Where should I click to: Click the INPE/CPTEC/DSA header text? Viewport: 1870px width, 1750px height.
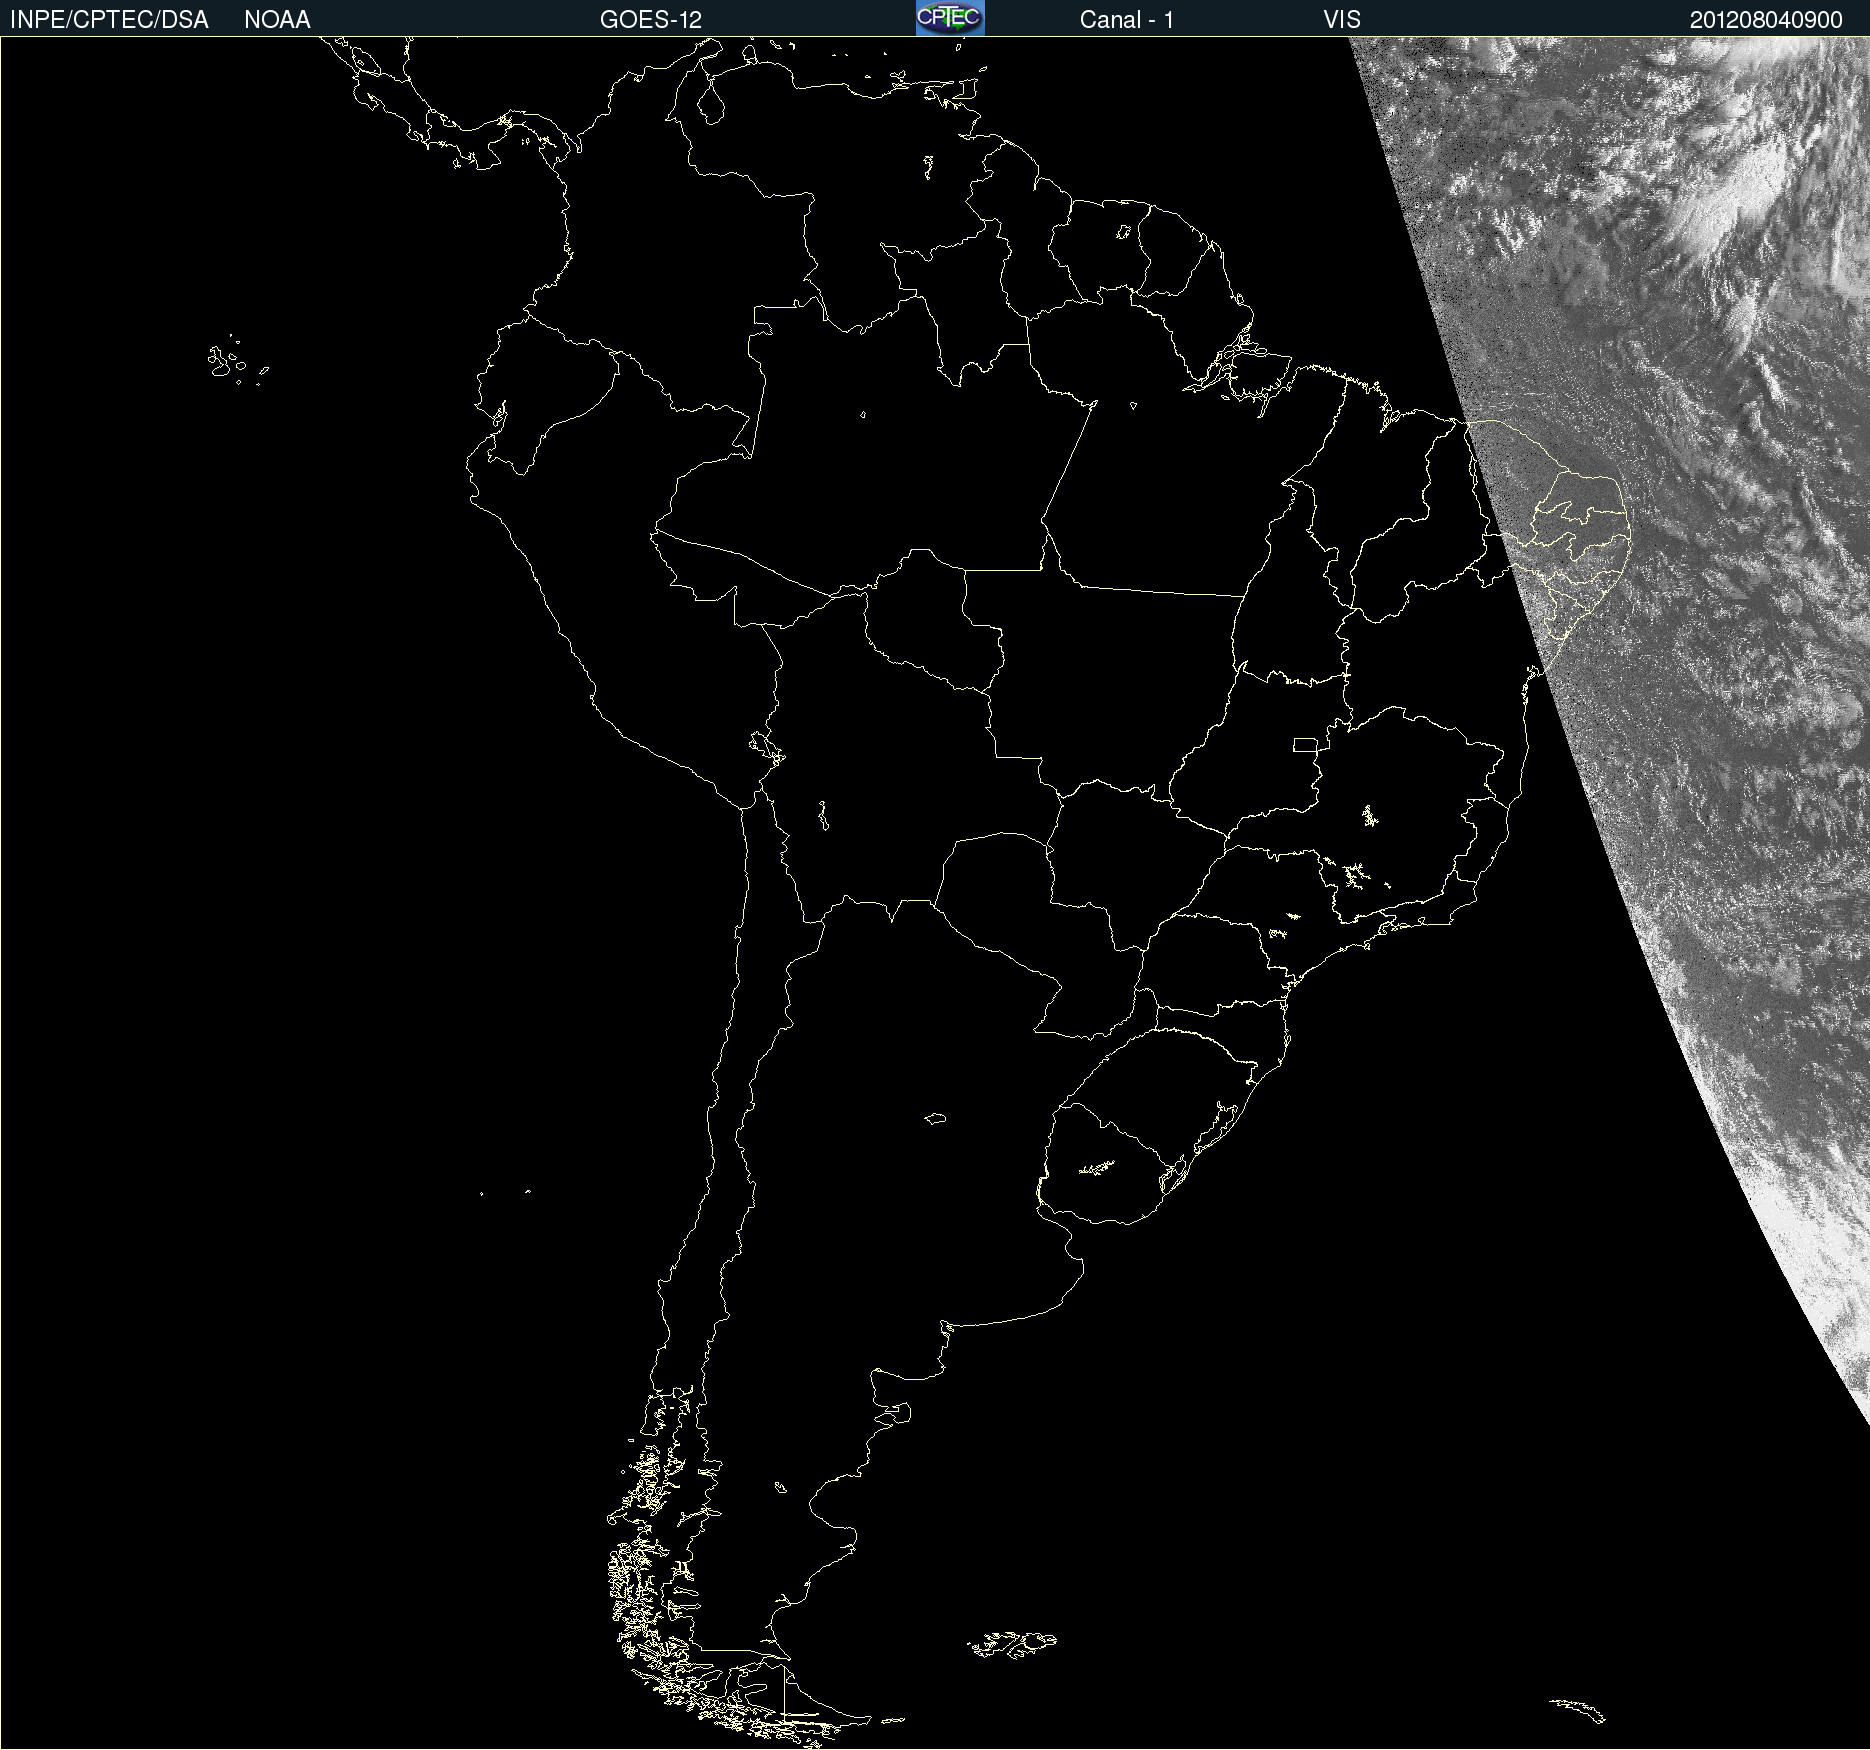click(x=109, y=20)
